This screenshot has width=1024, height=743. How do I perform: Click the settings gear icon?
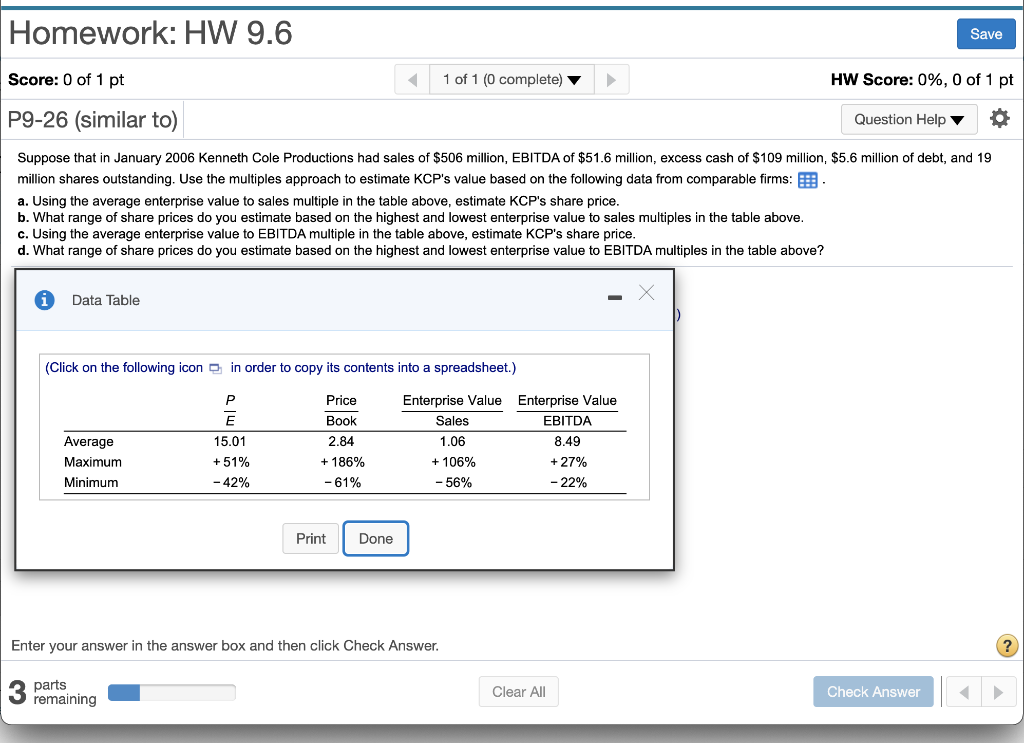(999, 119)
